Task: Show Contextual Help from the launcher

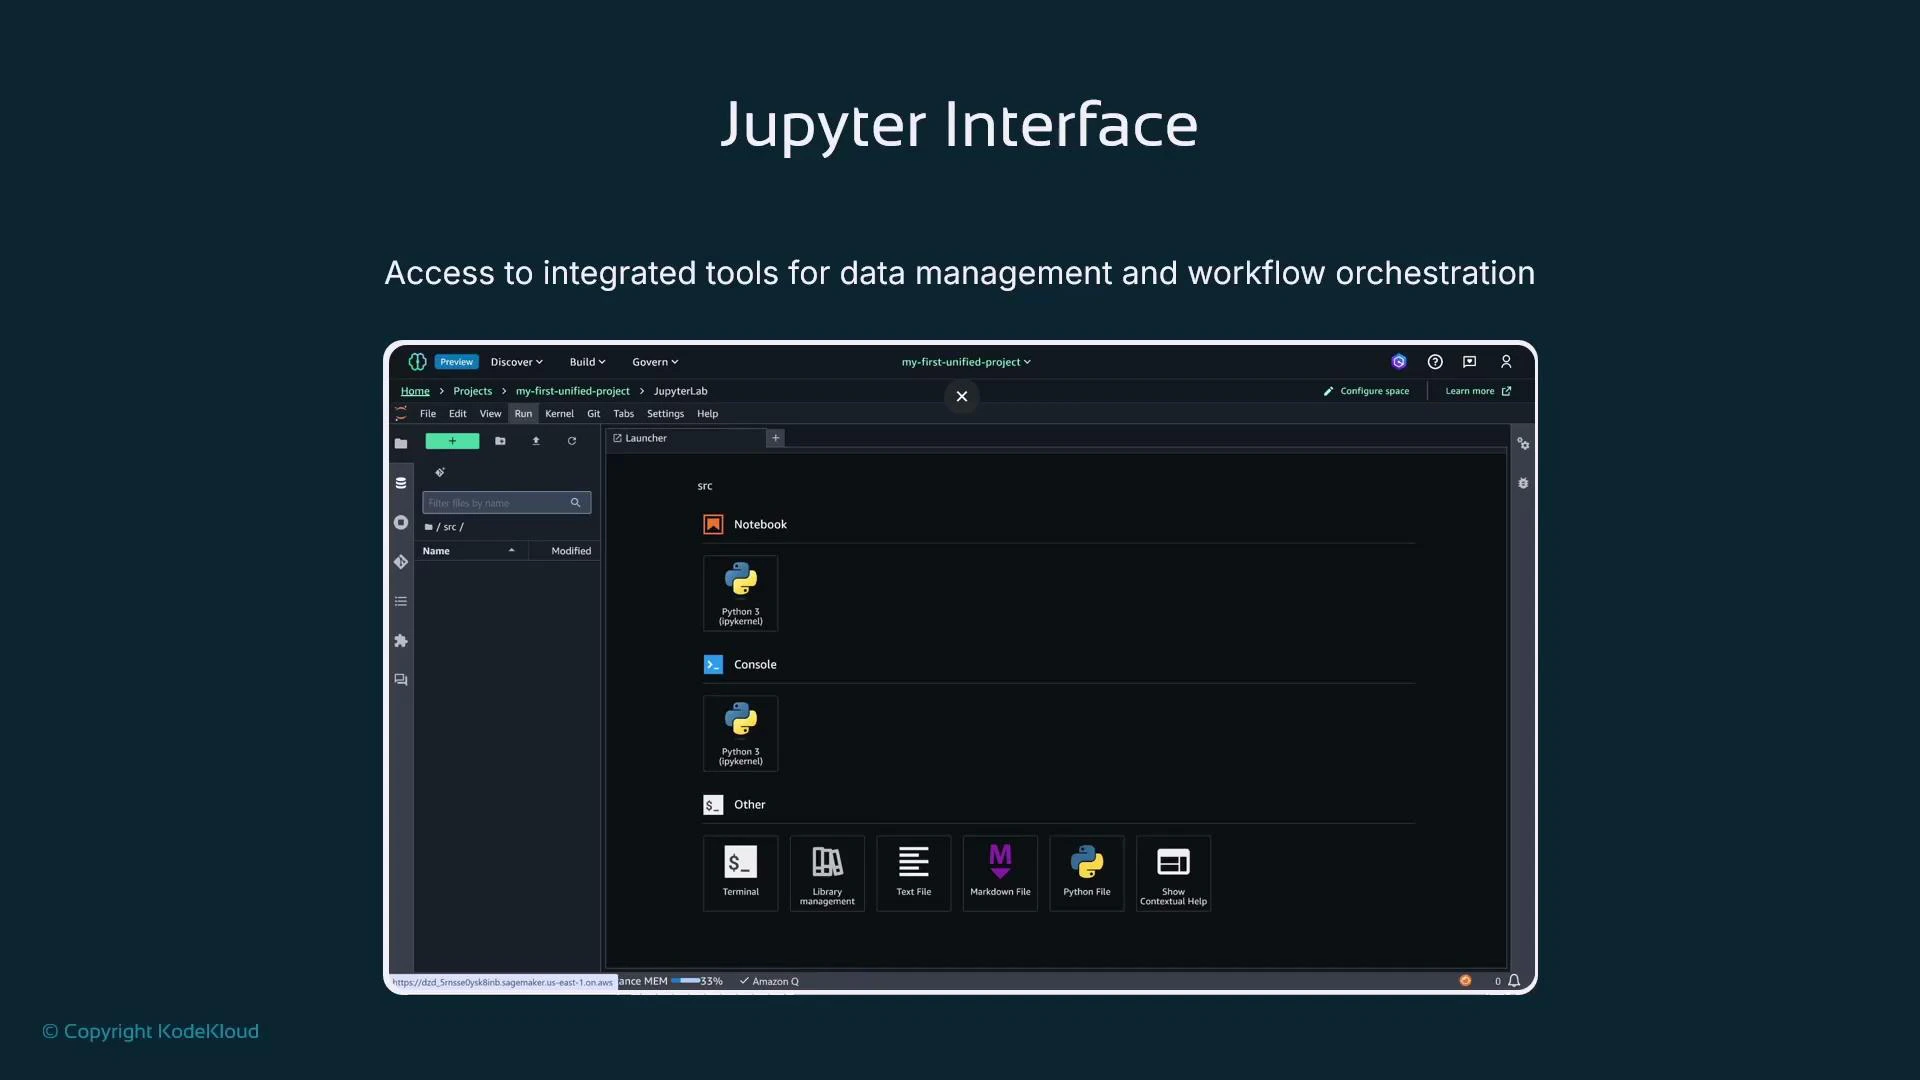Action: pos(1172,872)
